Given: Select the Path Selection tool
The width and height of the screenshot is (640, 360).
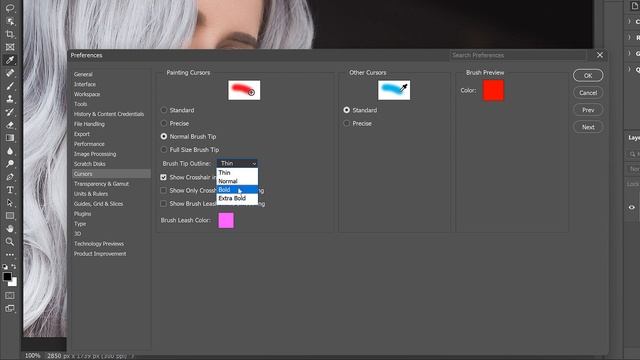Looking at the screenshot, I should (10, 203).
